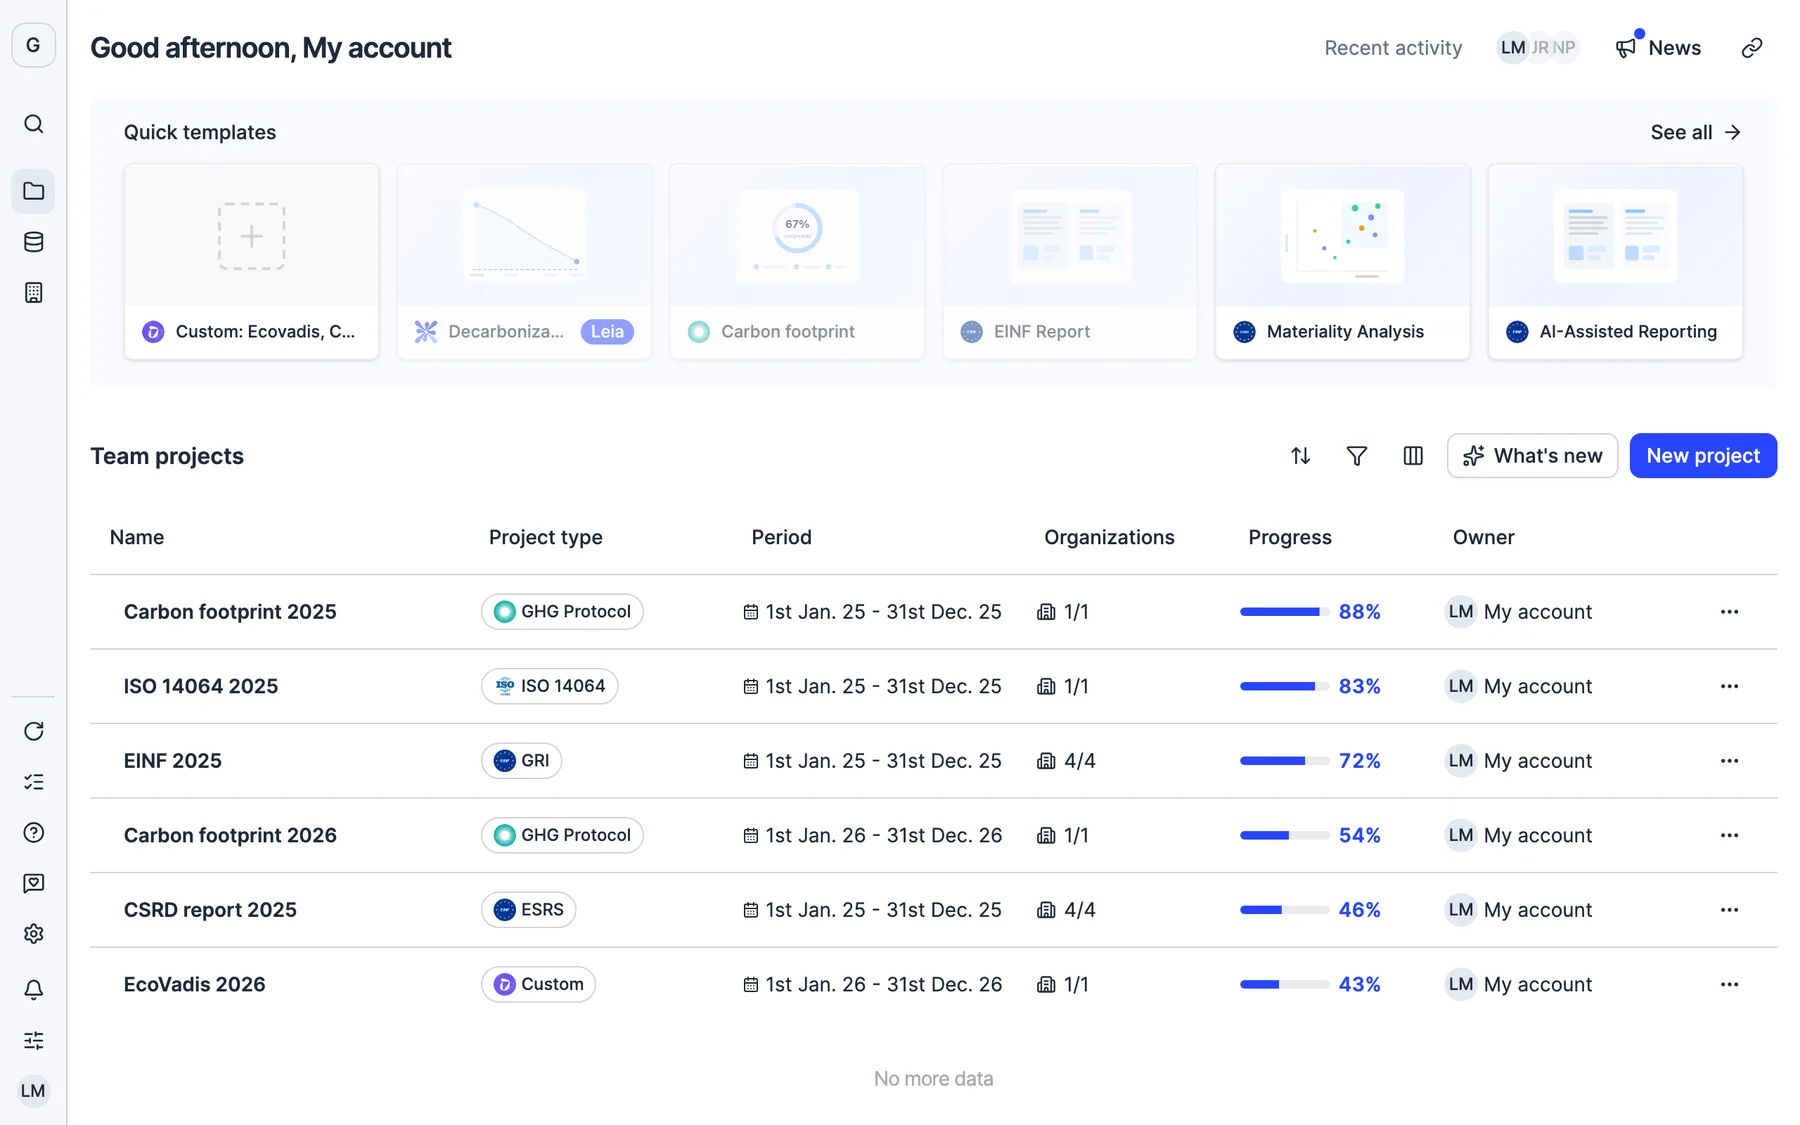Open the notifications bell icon
This screenshot has height=1125, width=1800.
tap(33, 989)
